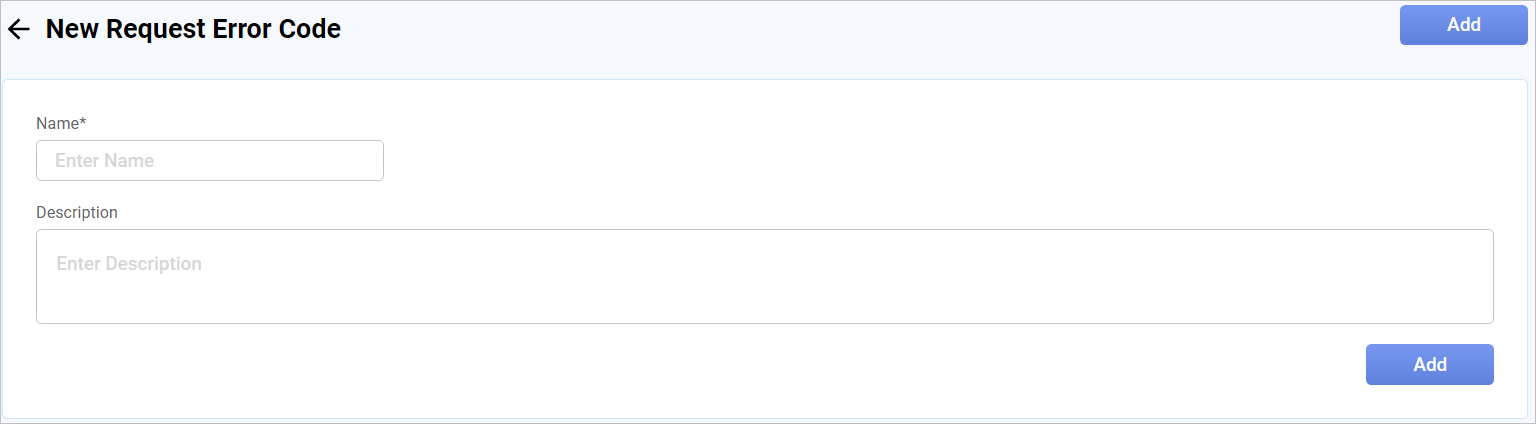The image size is (1536, 424).
Task: Activate the required Name field
Action: point(210,161)
